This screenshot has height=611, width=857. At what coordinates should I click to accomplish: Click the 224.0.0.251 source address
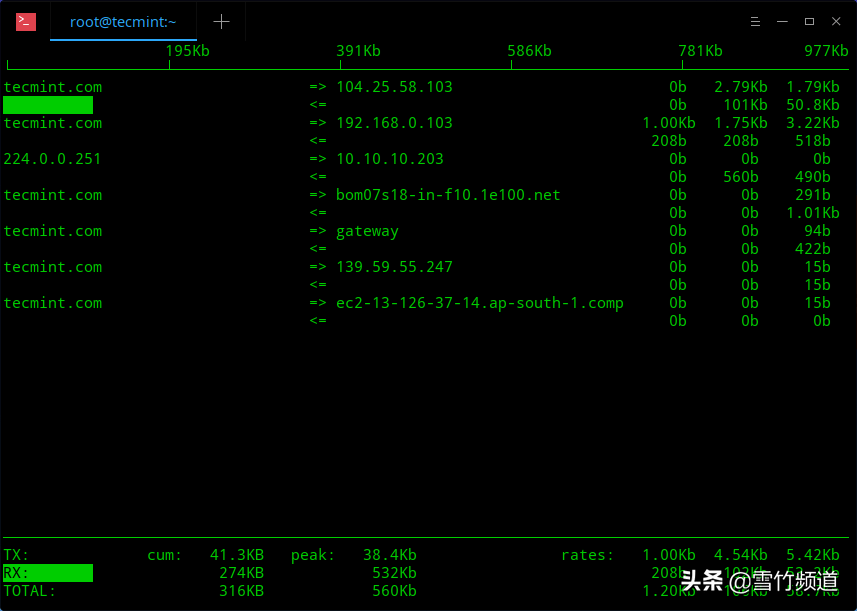pyautogui.click(x=52, y=159)
